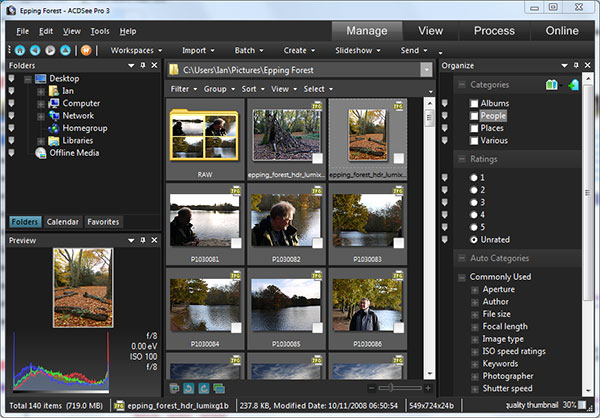Screen dimensions: 600x418
Task: Open the Filter dropdown above thumbnails
Action: (182, 89)
